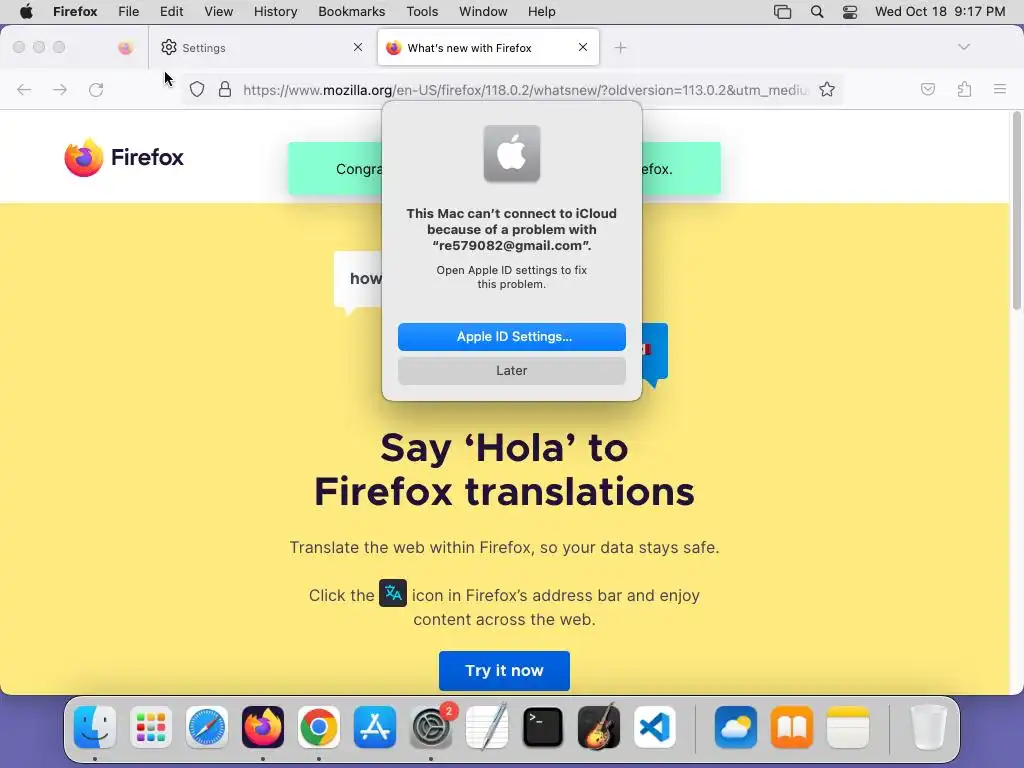This screenshot has width=1024, height=768.
Task: Open the Bookmarks menu
Action: (351, 12)
